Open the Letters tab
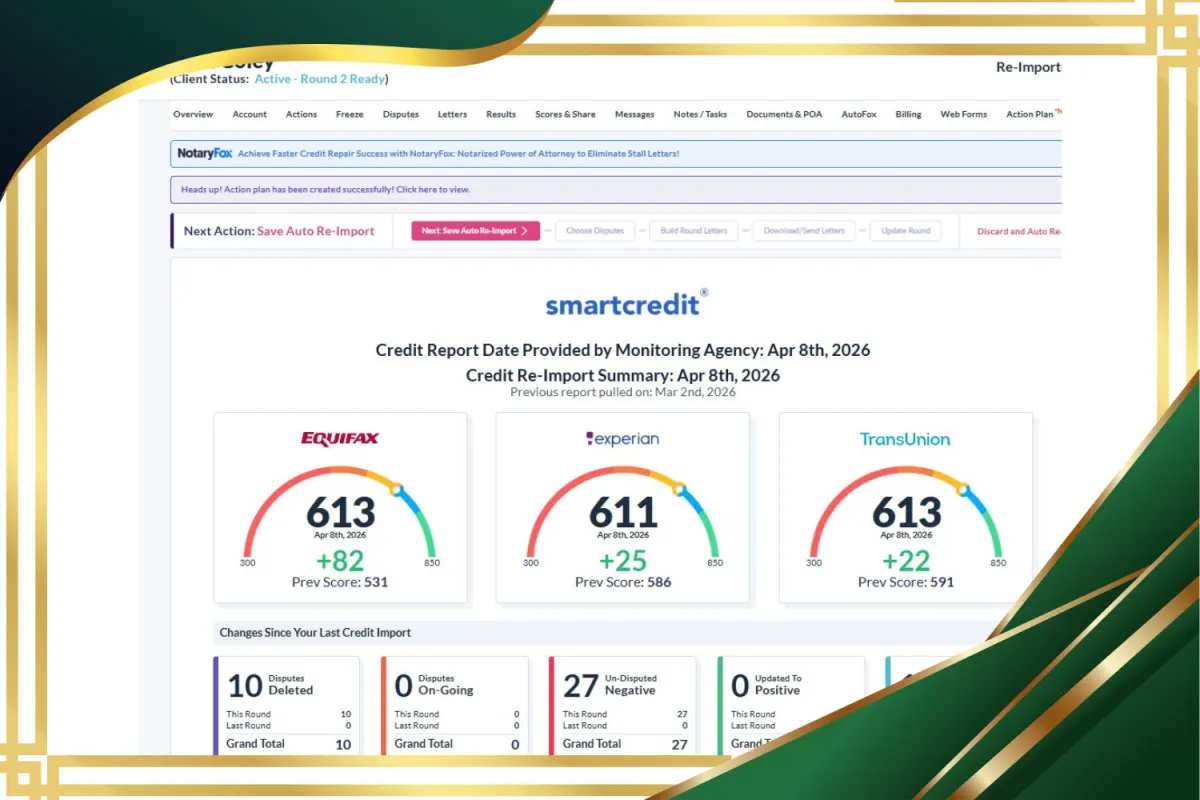The image size is (1200, 800). [x=452, y=114]
